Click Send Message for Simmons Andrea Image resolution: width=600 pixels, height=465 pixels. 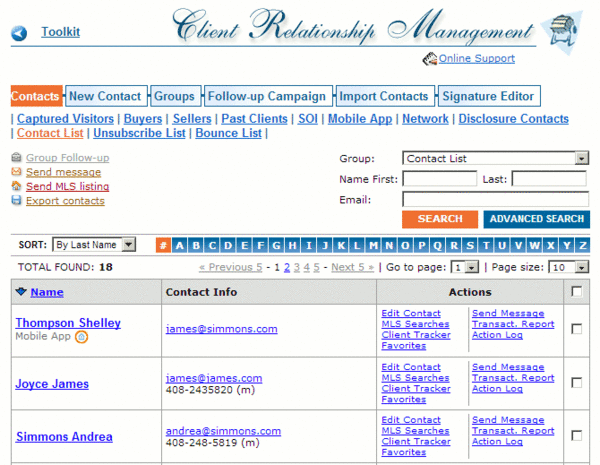click(x=508, y=420)
